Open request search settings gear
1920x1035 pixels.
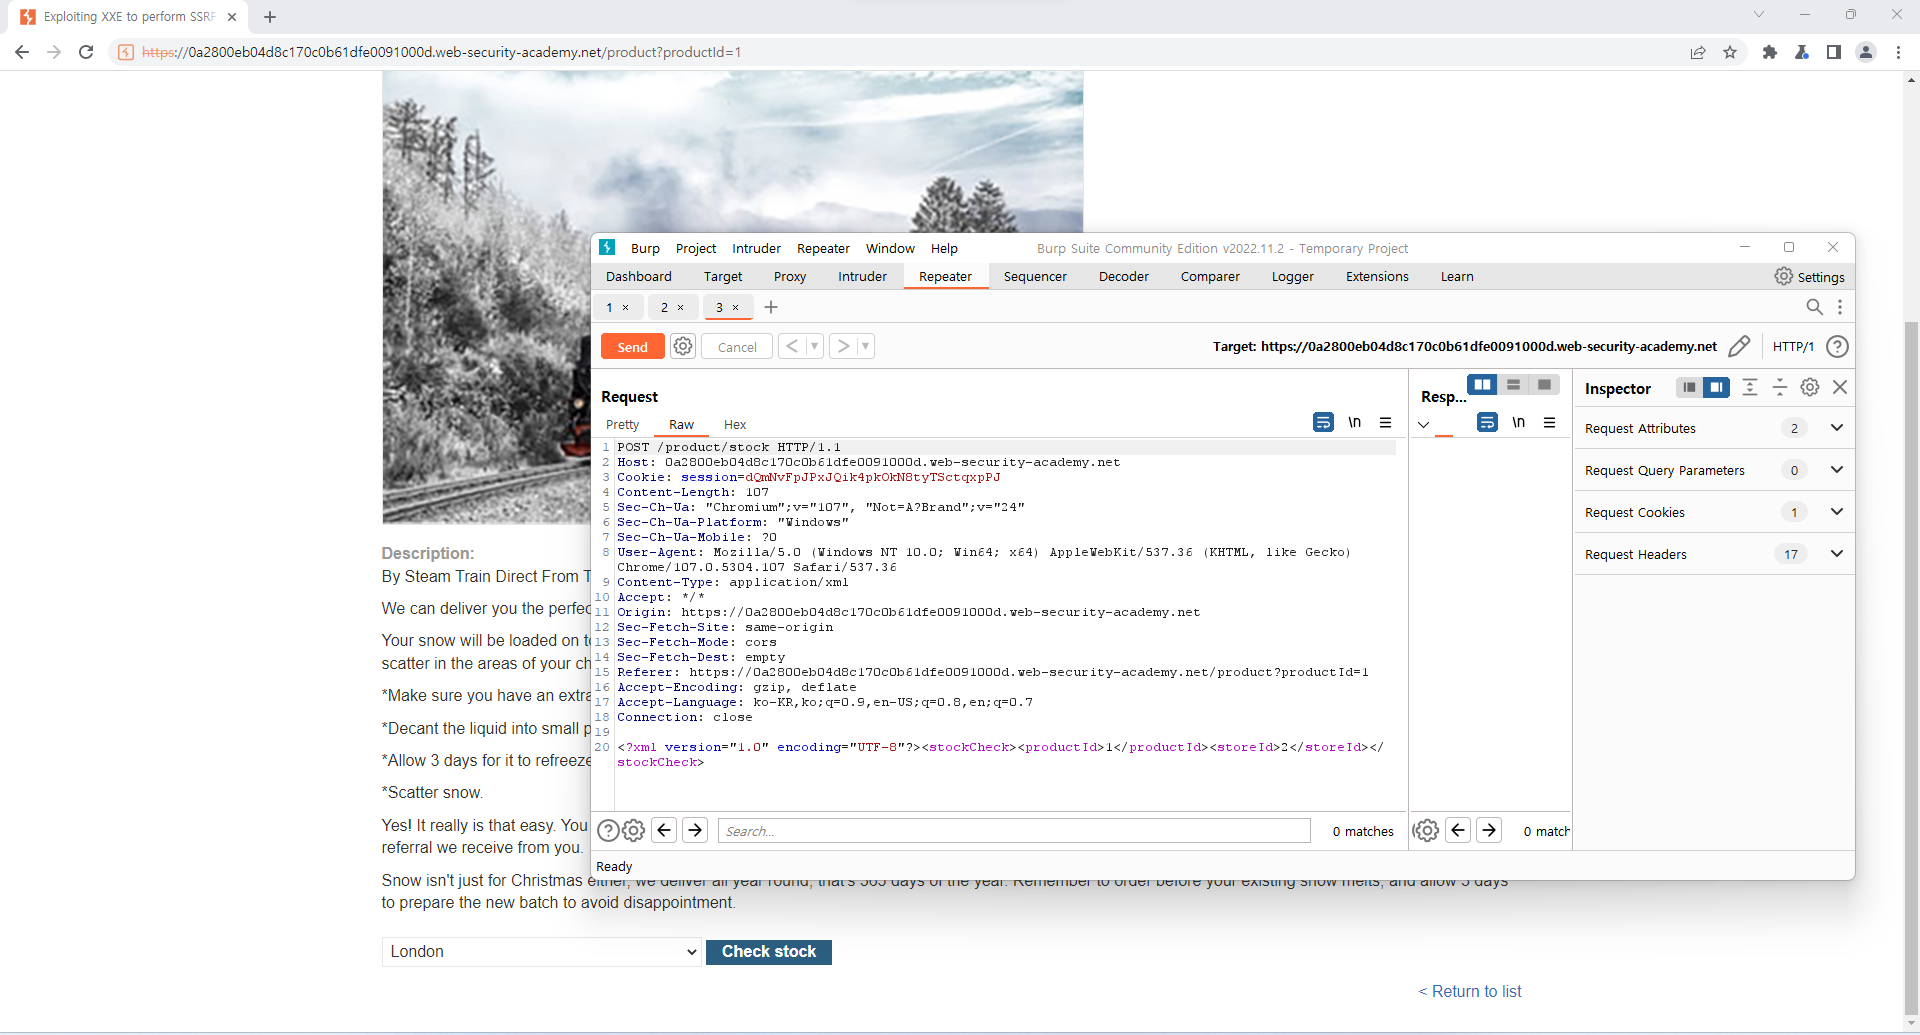(x=634, y=831)
